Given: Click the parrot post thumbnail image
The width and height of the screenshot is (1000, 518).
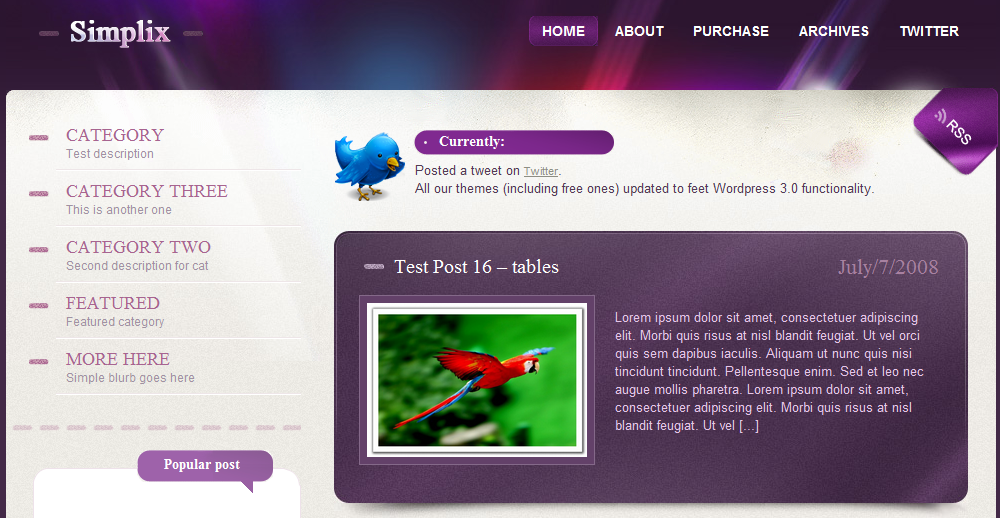Looking at the screenshot, I should 477,380.
